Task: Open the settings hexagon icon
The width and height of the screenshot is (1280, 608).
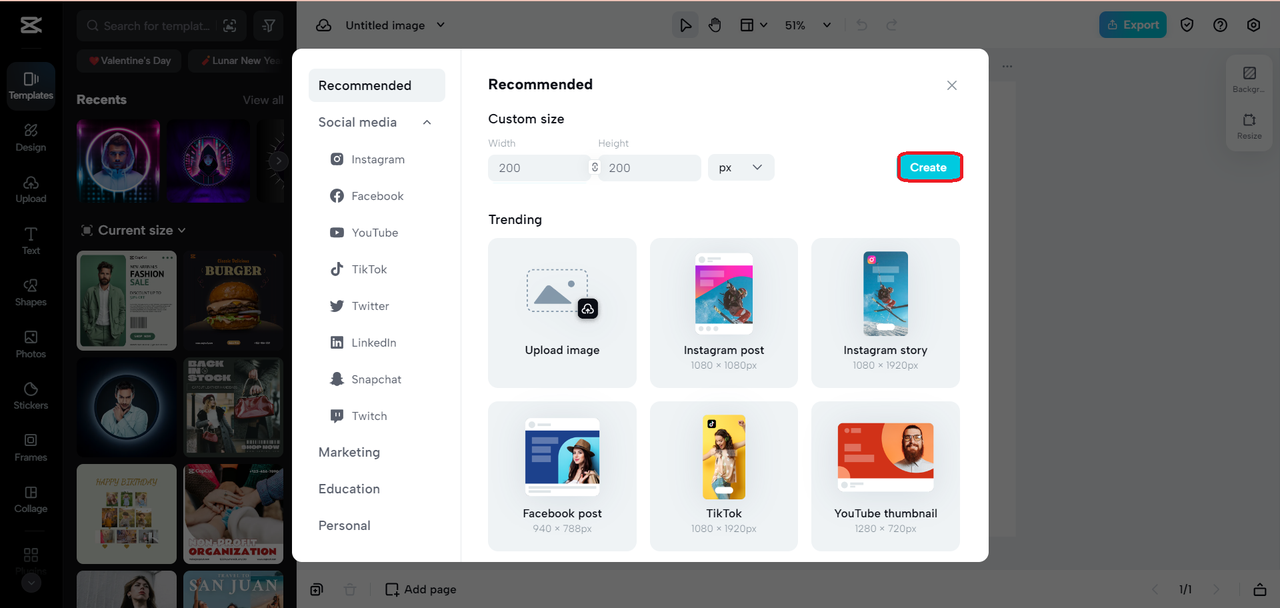Action: (x=1254, y=25)
